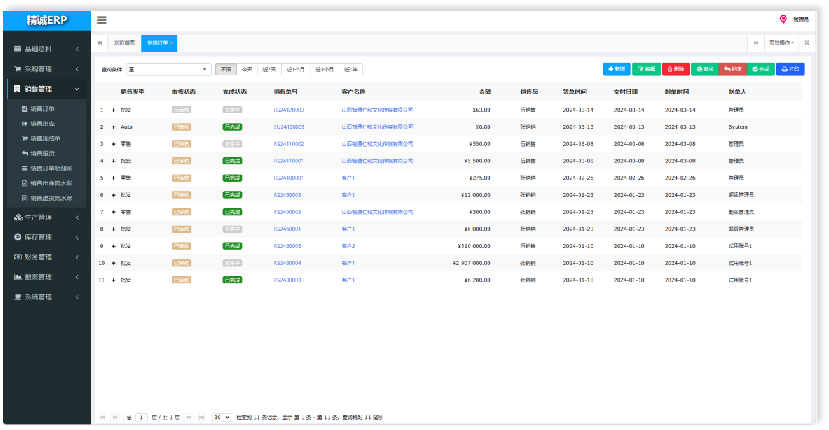Click the tab bar scroll-right double arrow
Viewport: 829px width, 430px height.
[756, 43]
